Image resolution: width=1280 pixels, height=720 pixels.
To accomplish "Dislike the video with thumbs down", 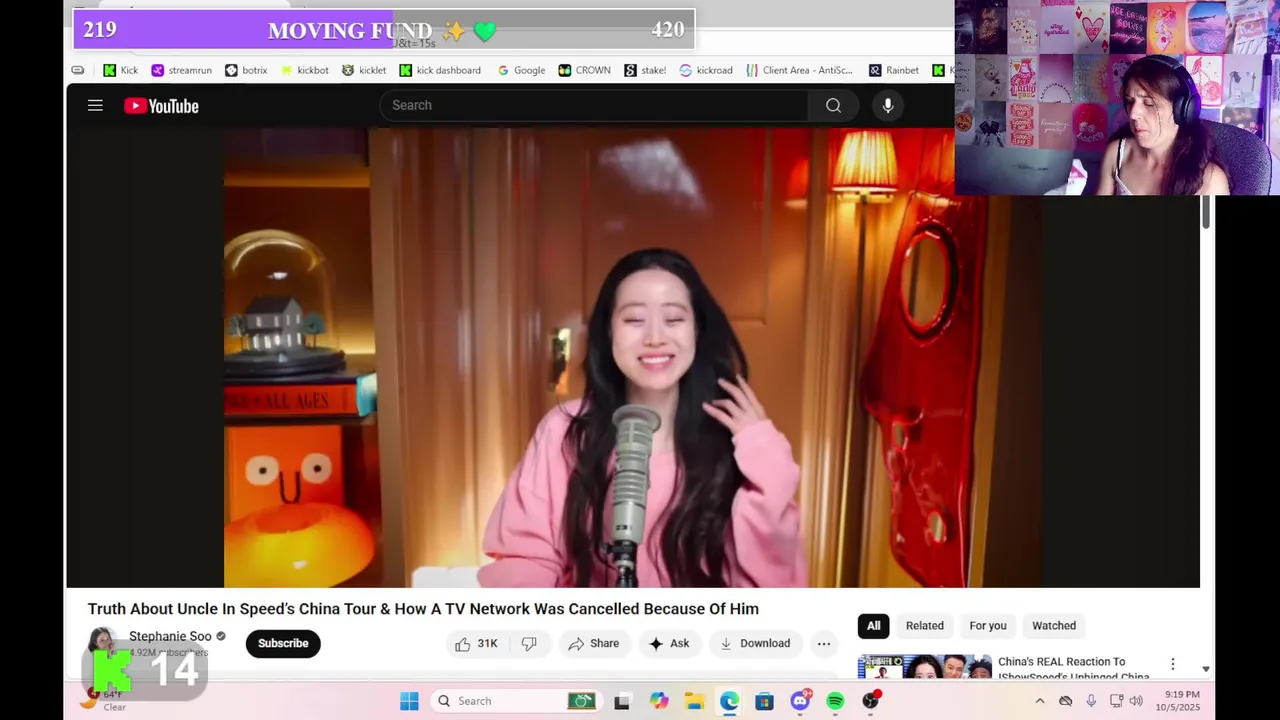I will point(529,644).
